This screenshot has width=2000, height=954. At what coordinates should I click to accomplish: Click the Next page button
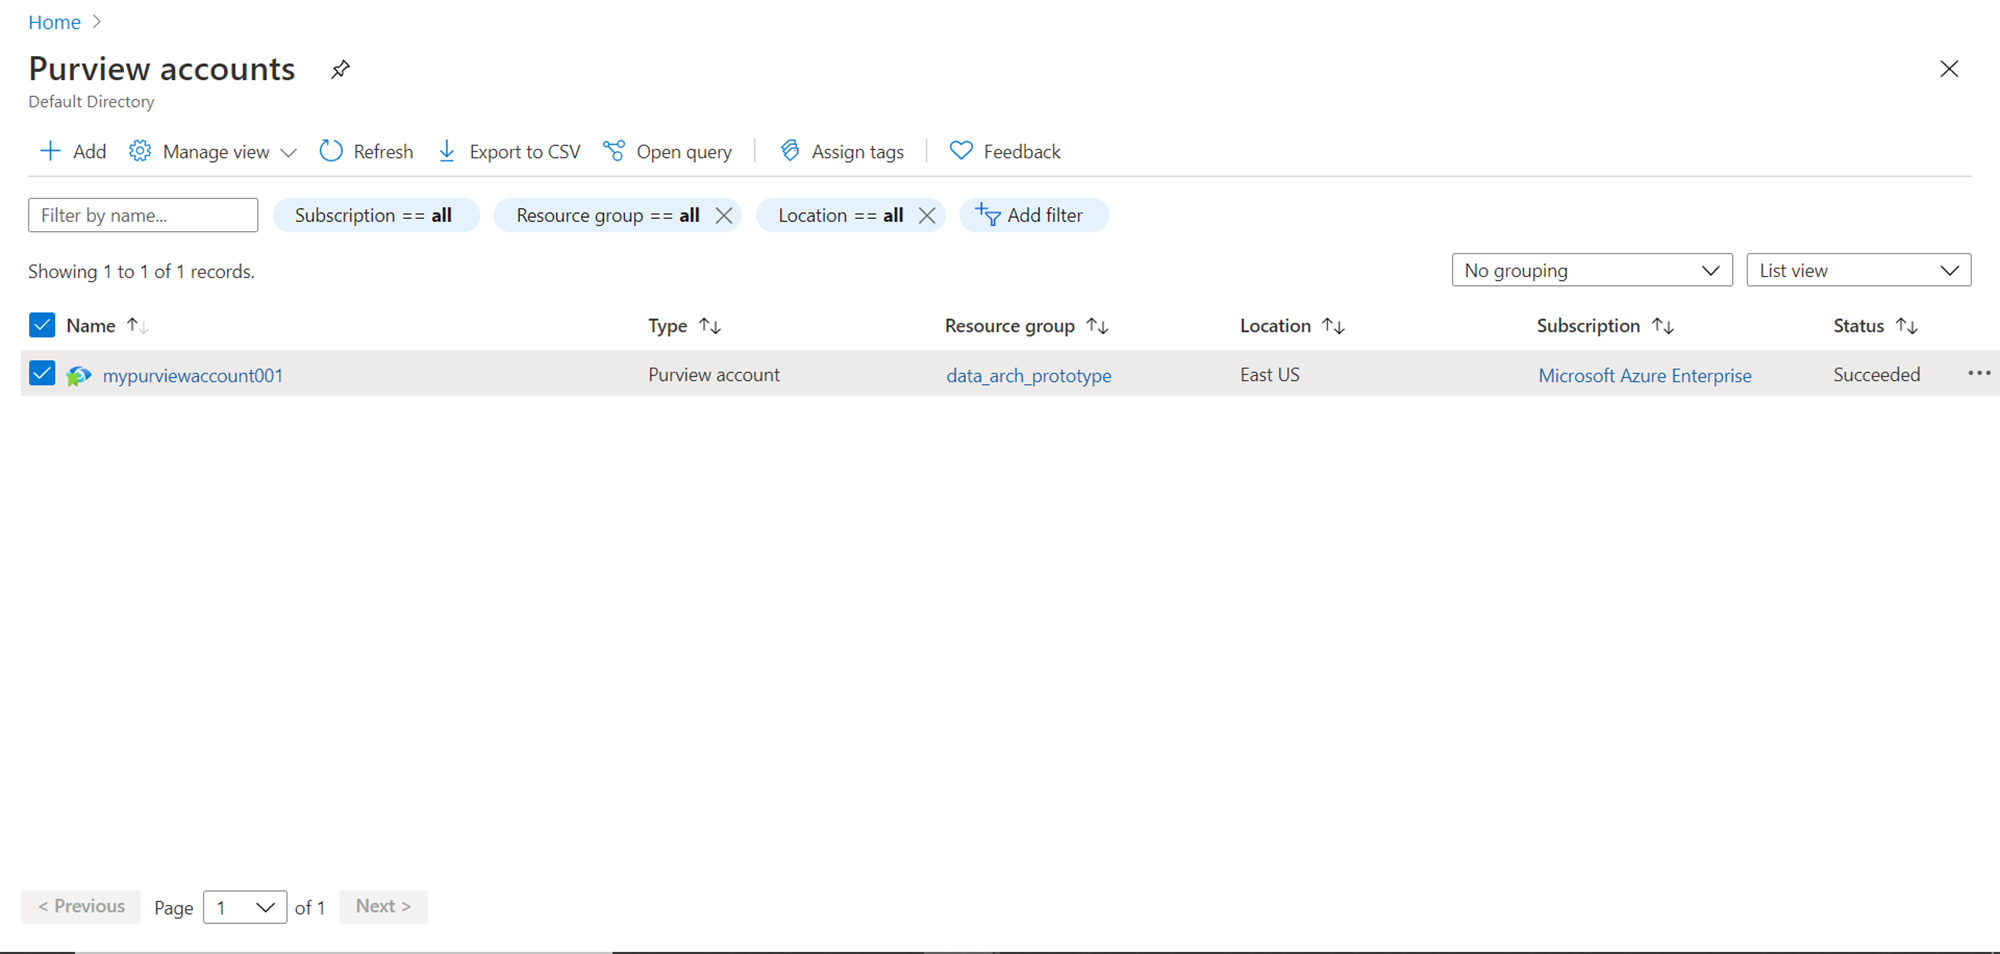point(384,906)
